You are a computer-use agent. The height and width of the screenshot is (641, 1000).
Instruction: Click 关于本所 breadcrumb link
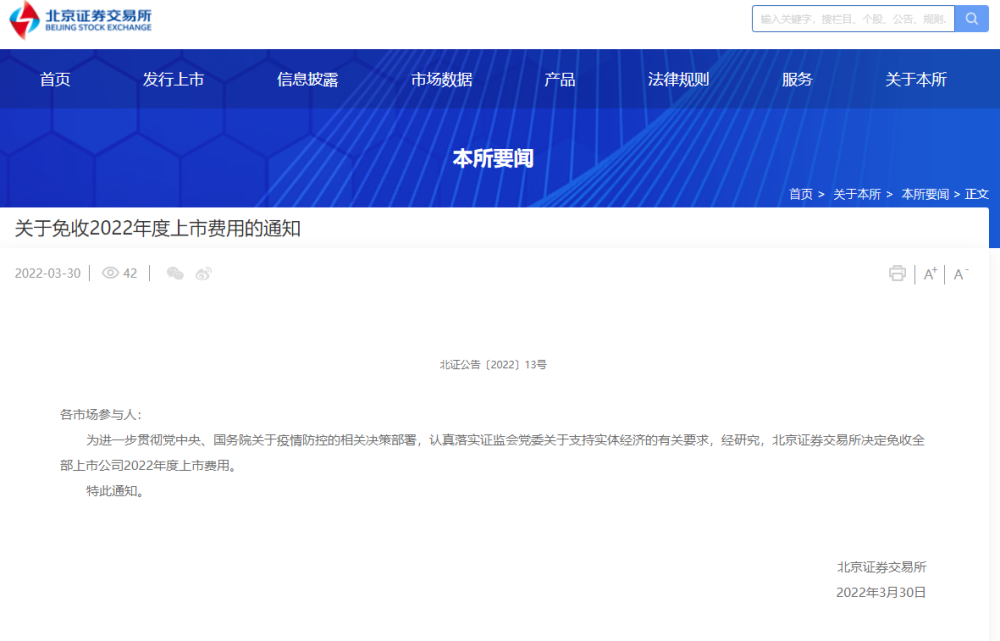click(x=856, y=194)
